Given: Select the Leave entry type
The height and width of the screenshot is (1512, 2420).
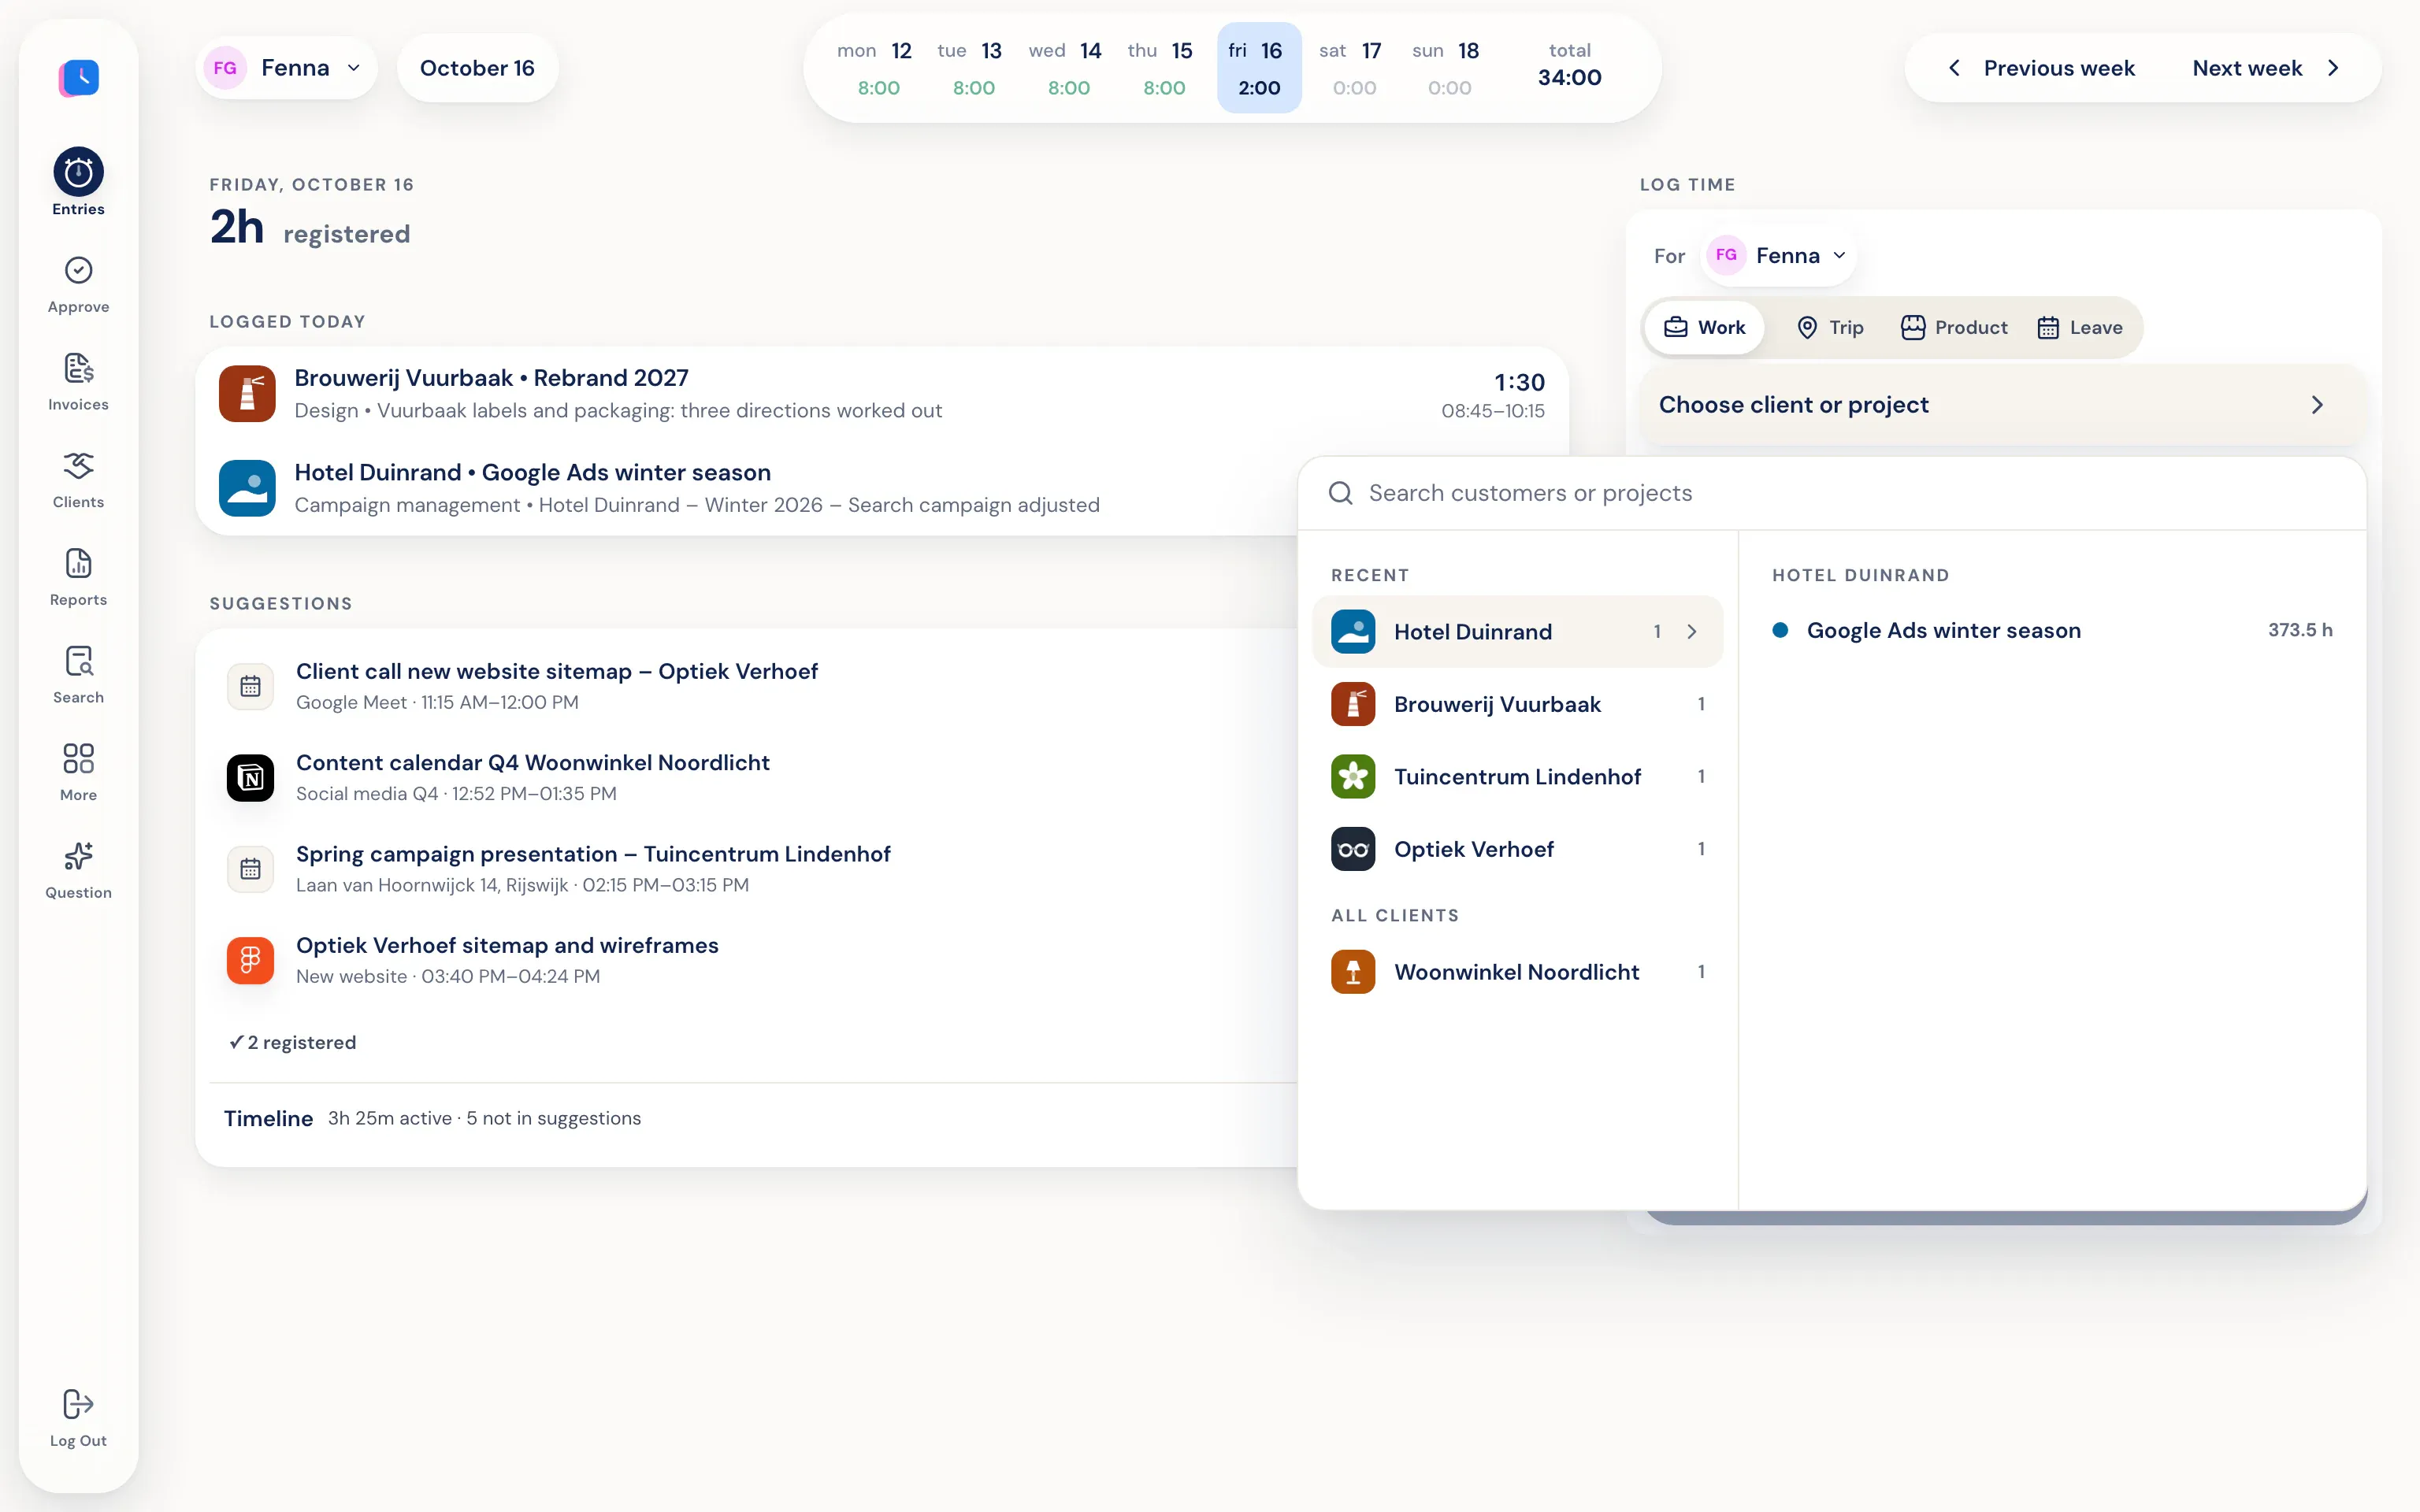Looking at the screenshot, I should tap(2080, 328).
